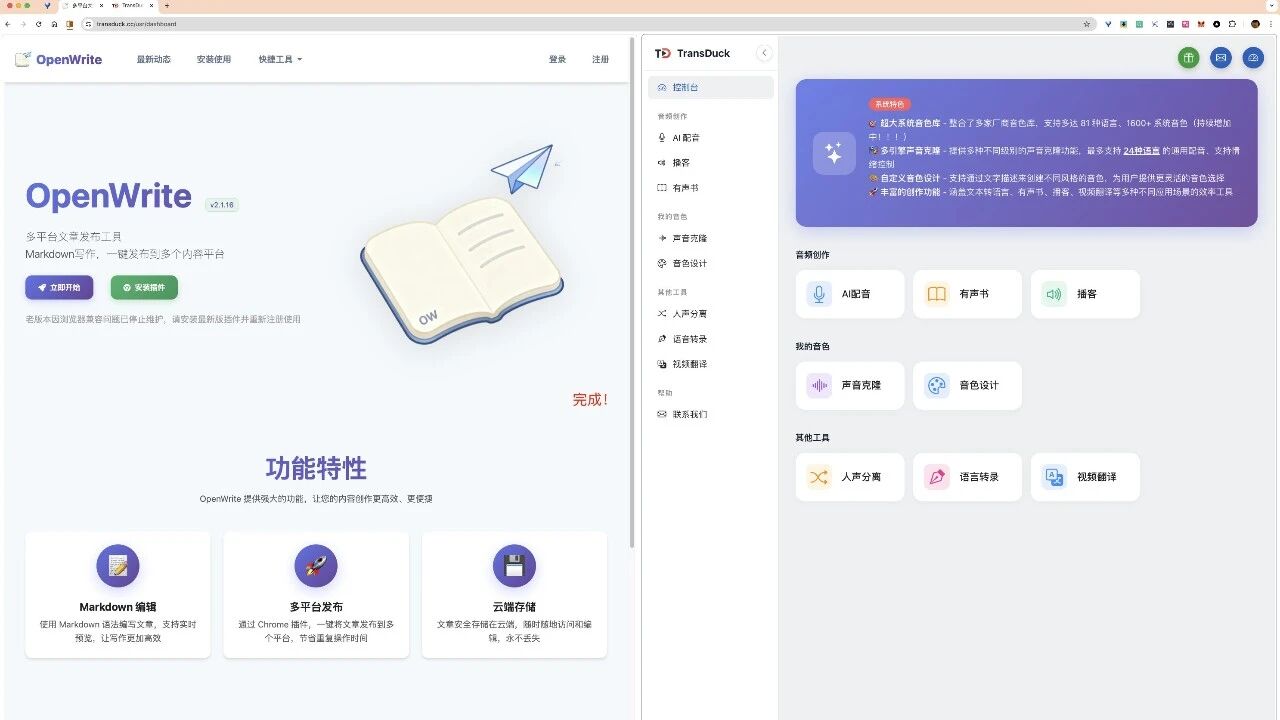The height and width of the screenshot is (720, 1280).
Task: Click the 功能特性 heading
Action: click(x=316, y=468)
